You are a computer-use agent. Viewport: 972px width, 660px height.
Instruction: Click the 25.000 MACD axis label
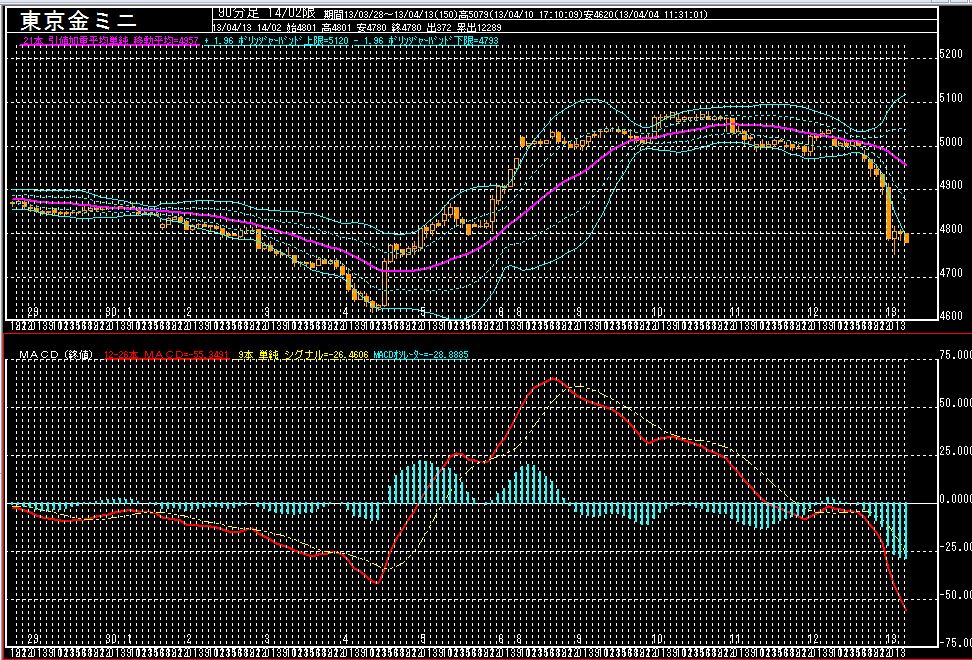[x=955, y=451]
